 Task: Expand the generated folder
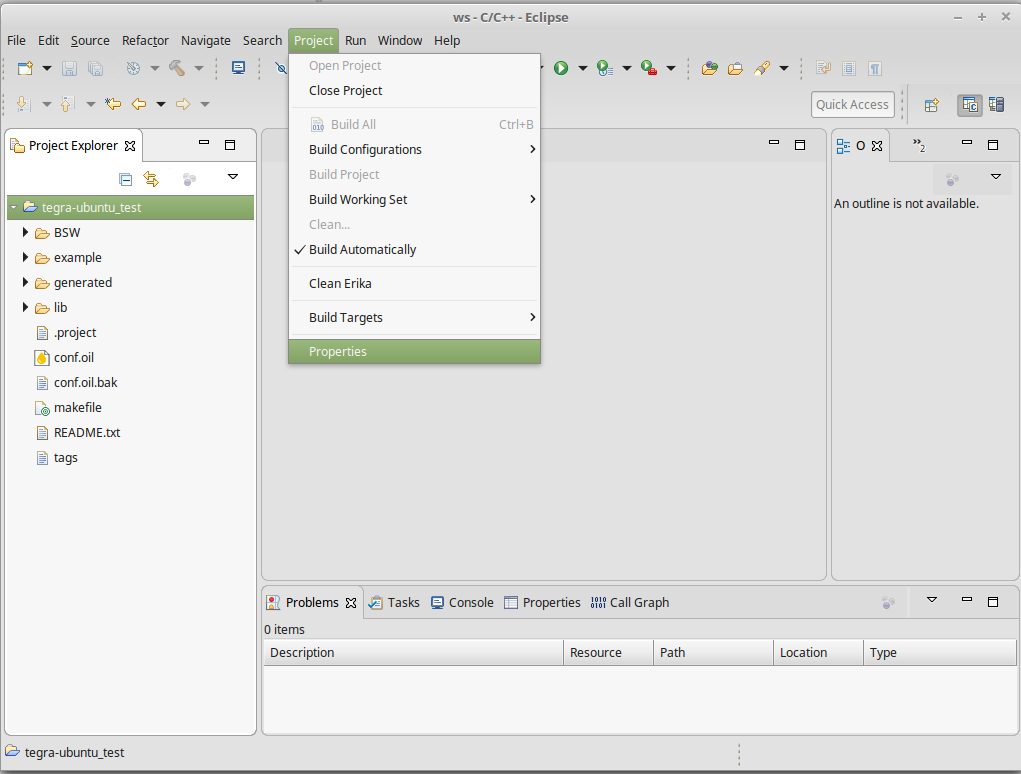point(25,282)
